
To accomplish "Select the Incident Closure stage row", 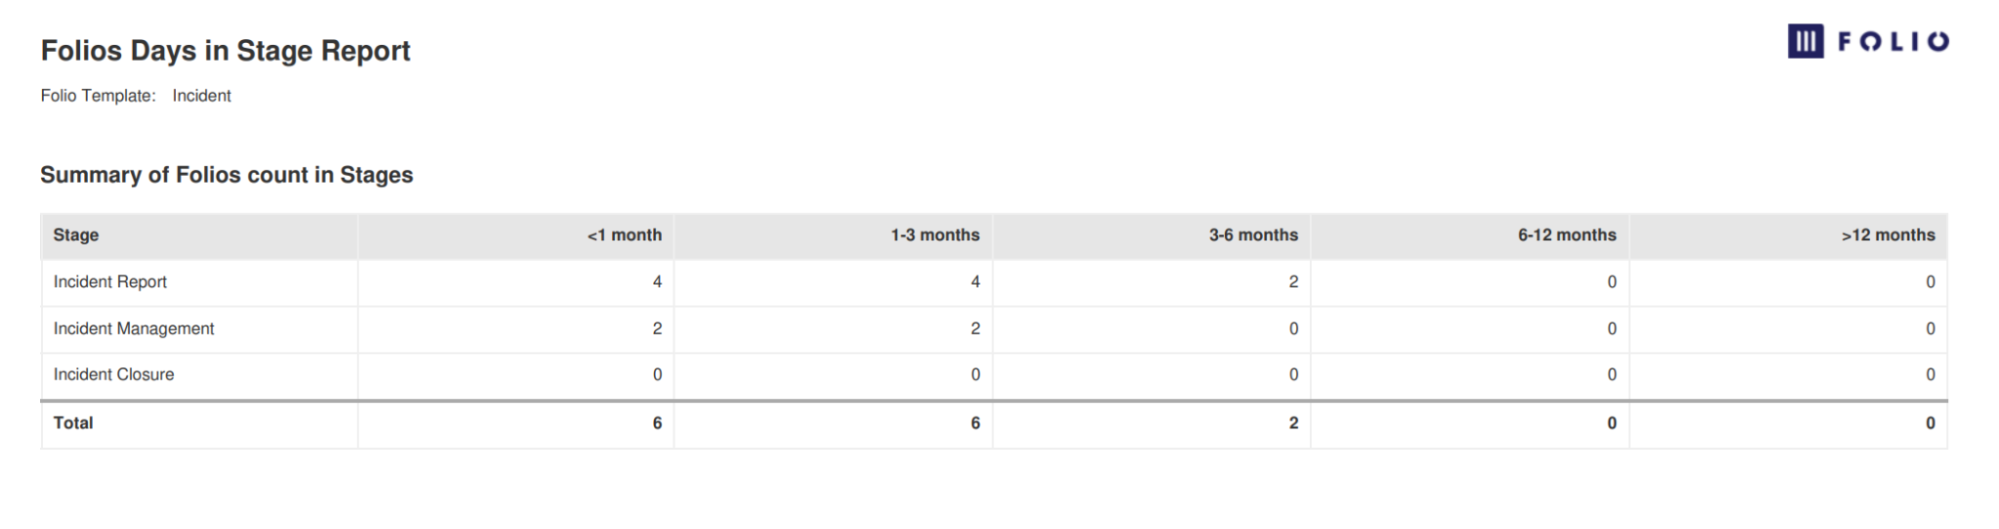I will (113, 375).
